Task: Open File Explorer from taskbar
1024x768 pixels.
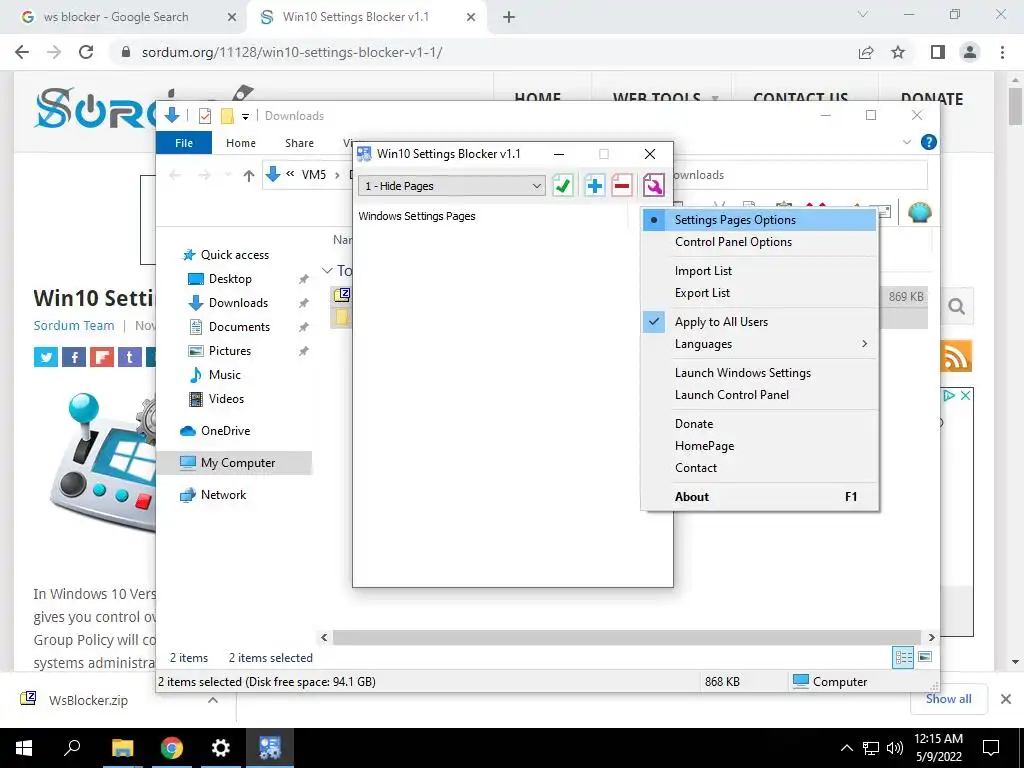Action: point(122,748)
